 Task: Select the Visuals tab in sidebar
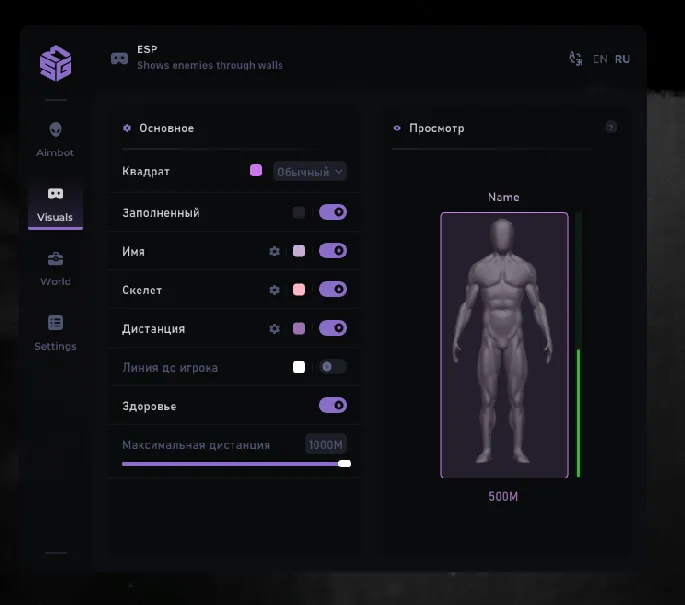tap(55, 204)
